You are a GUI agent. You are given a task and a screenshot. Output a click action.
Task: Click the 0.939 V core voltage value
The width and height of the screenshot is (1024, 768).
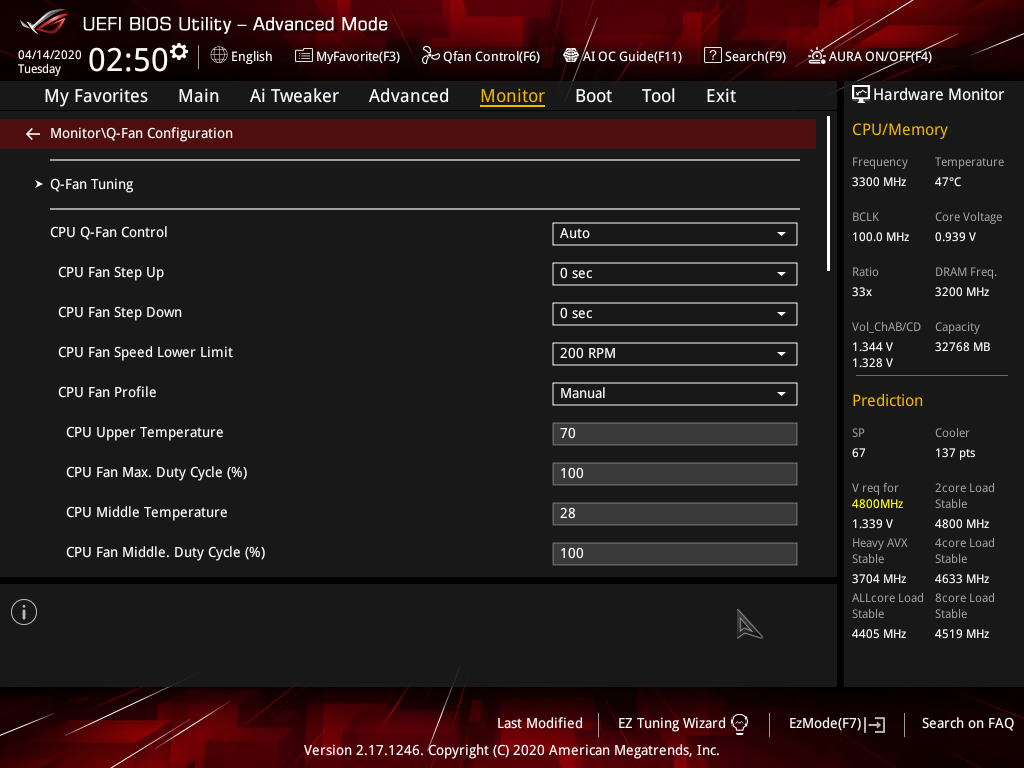point(955,236)
